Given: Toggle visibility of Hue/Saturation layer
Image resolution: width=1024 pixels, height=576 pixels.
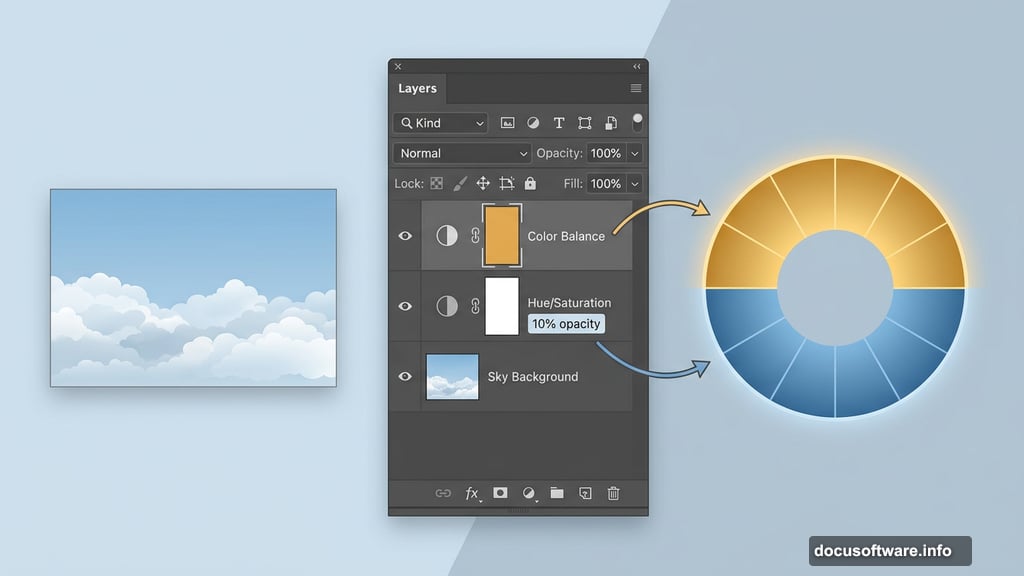Looking at the screenshot, I should click(x=405, y=306).
